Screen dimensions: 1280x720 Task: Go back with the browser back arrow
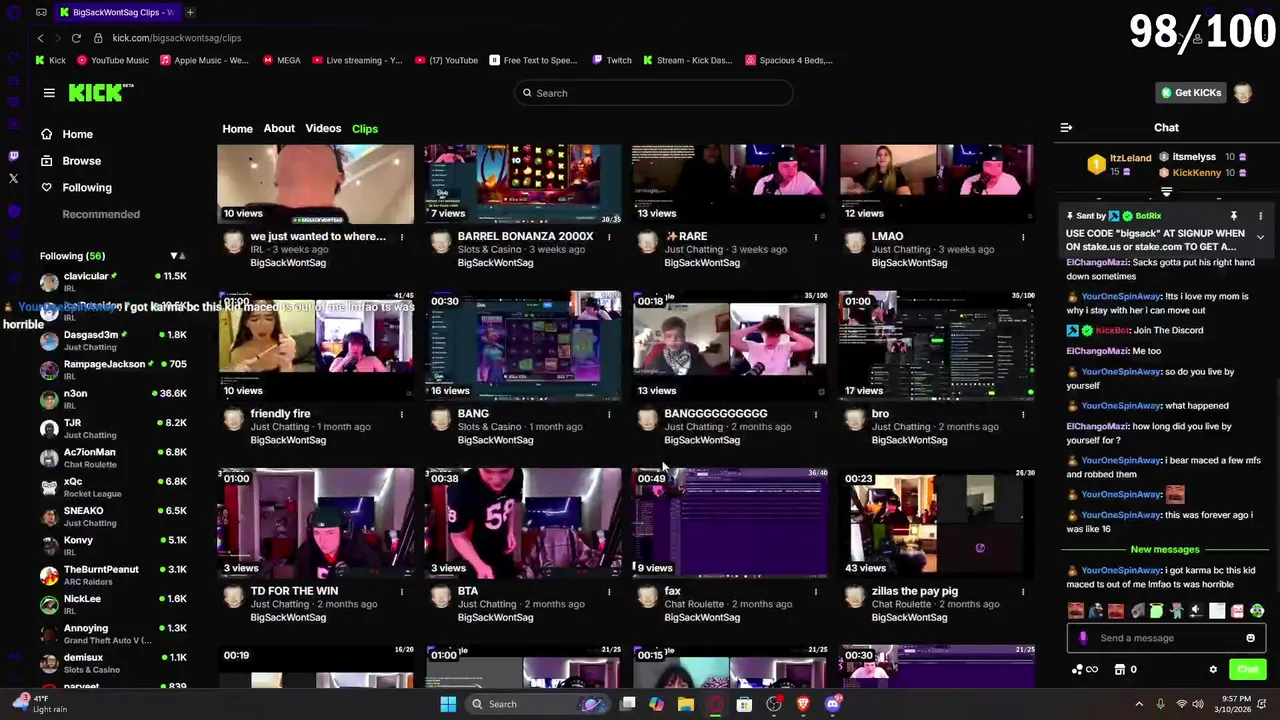point(40,38)
